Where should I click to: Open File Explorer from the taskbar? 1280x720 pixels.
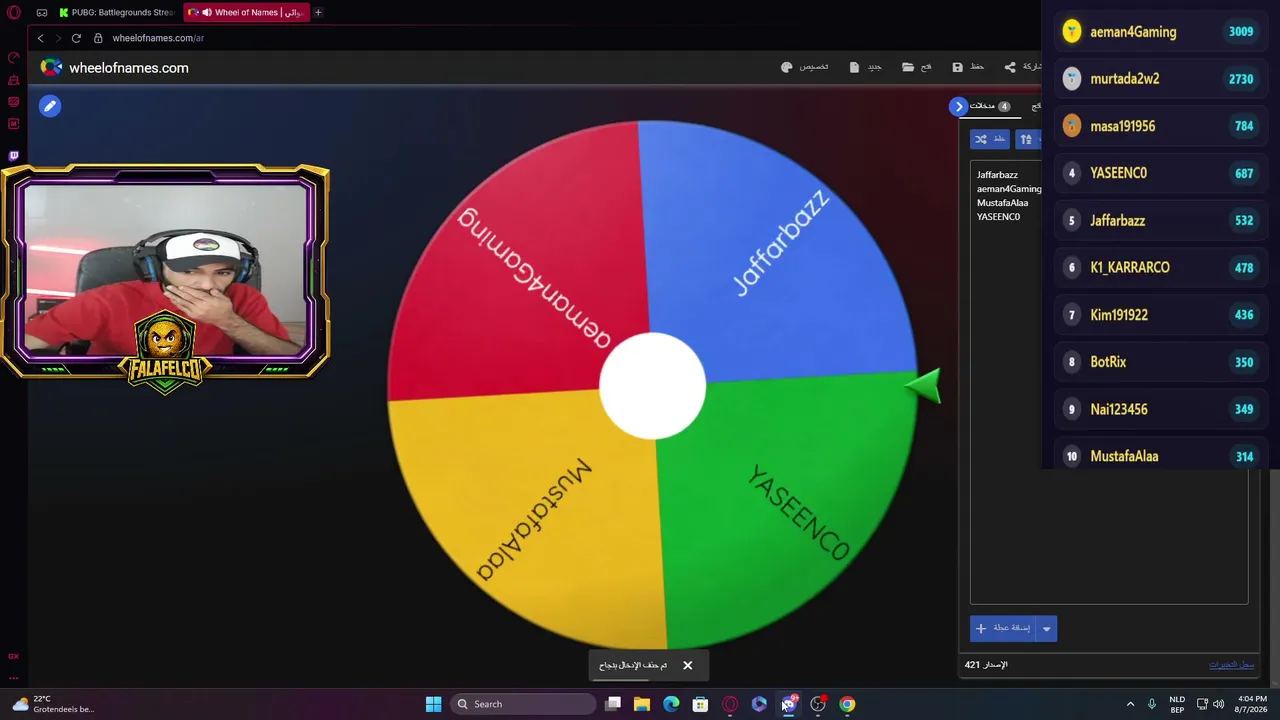[x=642, y=704]
